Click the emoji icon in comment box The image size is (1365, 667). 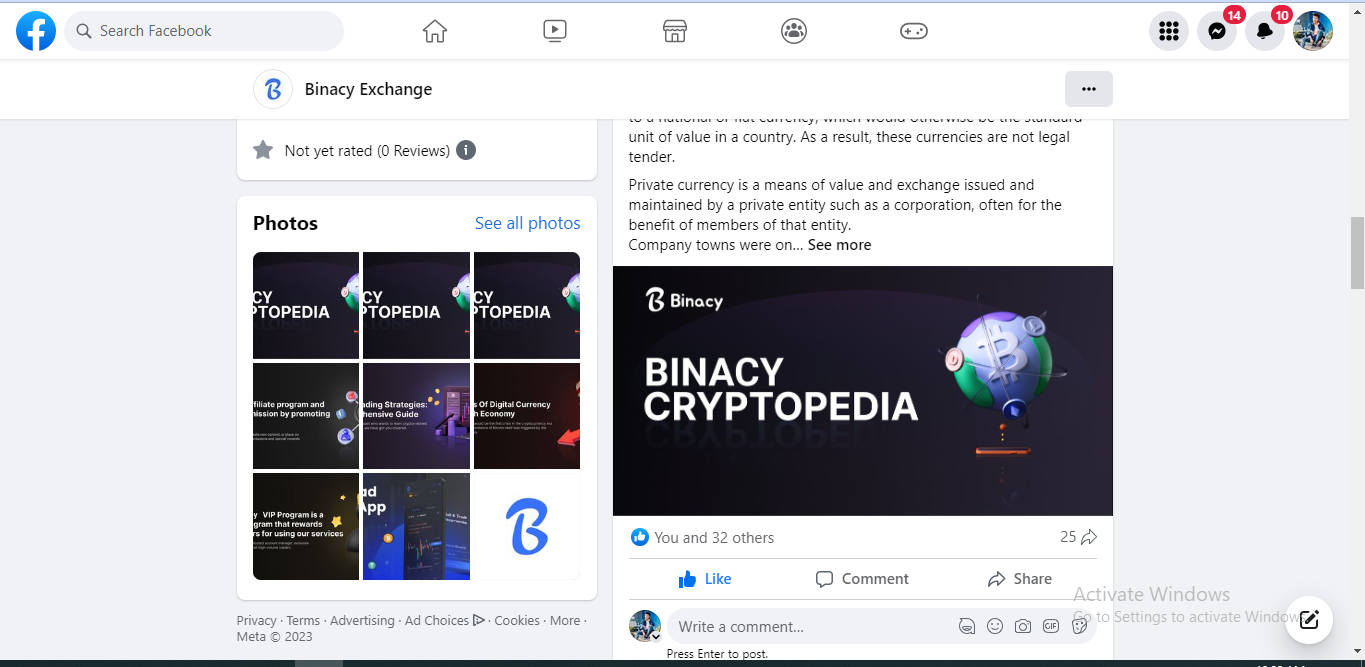995,627
